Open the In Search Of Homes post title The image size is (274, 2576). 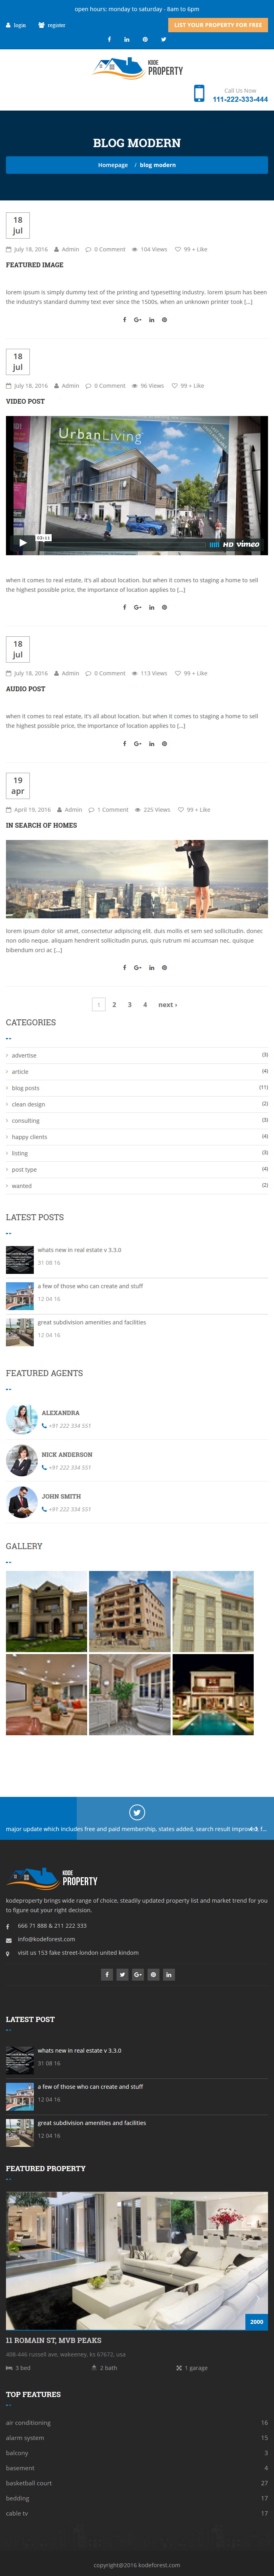click(x=41, y=825)
